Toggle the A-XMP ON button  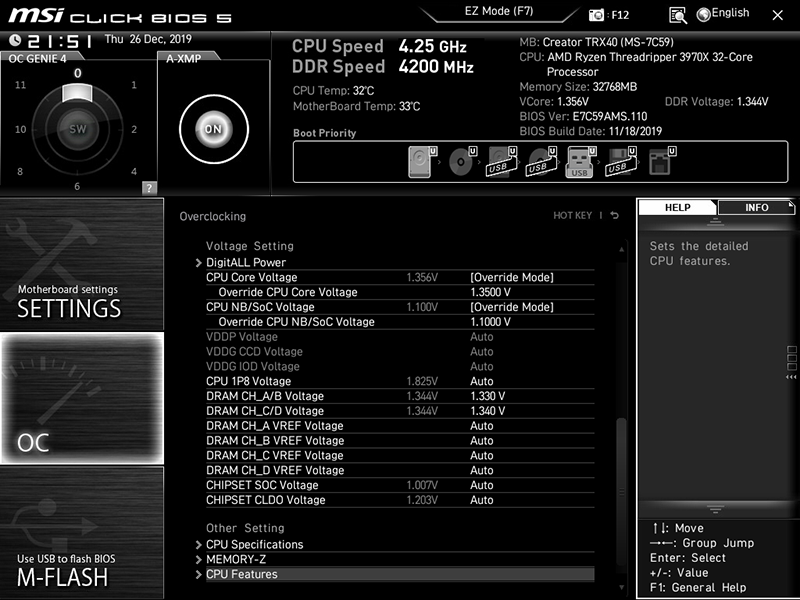click(214, 129)
